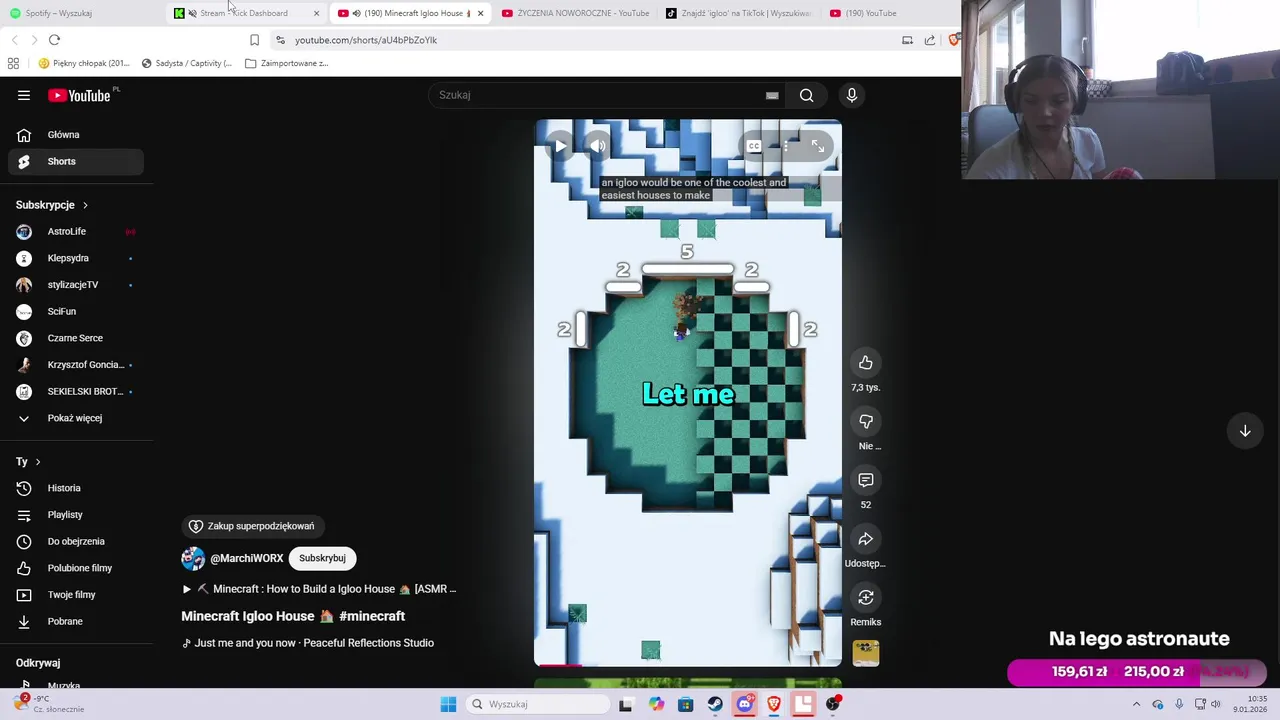Viewport: 1280px width, 720px height.
Task: Open Steam from the taskbar
Action: click(715, 704)
